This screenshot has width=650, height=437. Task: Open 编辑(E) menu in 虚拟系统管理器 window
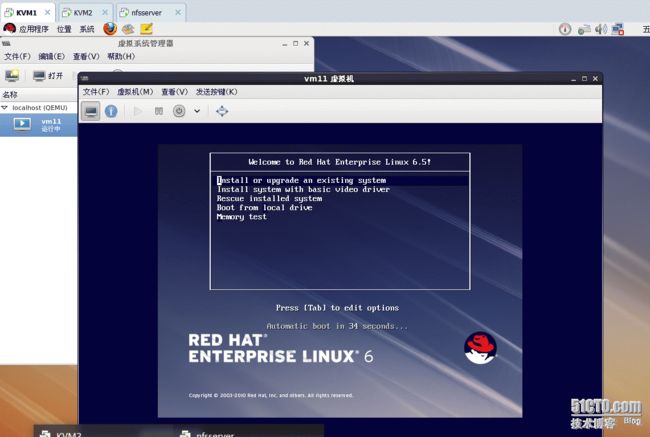[x=51, y=56]
